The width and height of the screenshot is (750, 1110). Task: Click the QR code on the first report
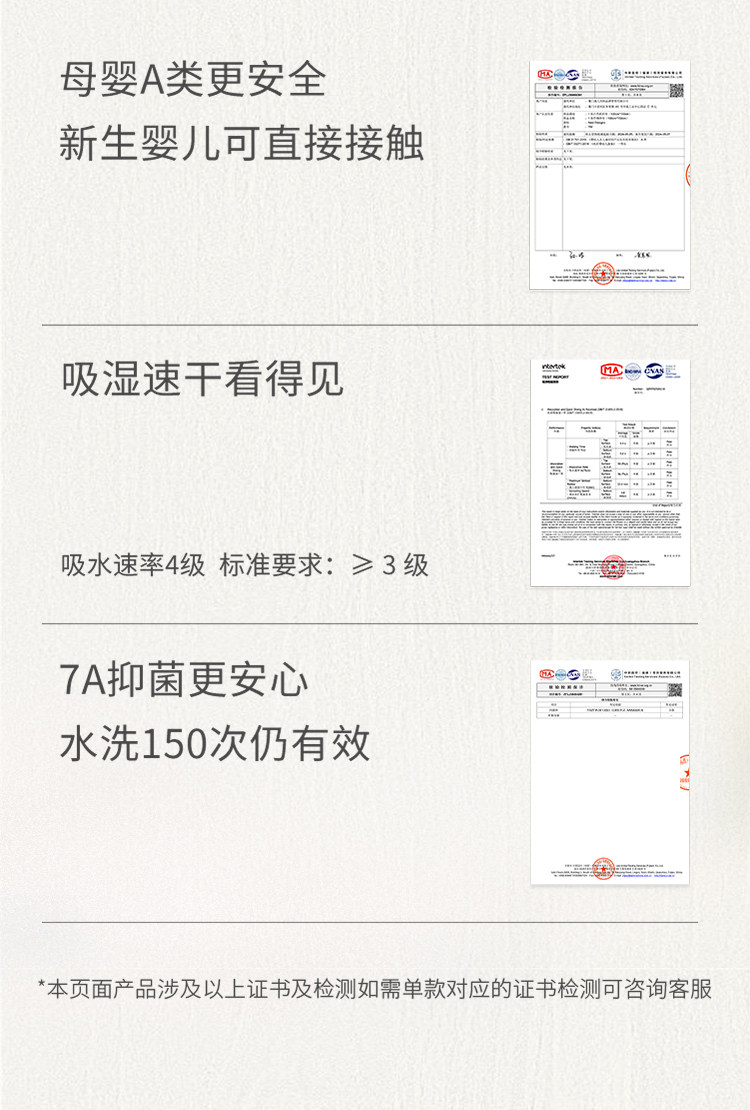click(677, 90)
